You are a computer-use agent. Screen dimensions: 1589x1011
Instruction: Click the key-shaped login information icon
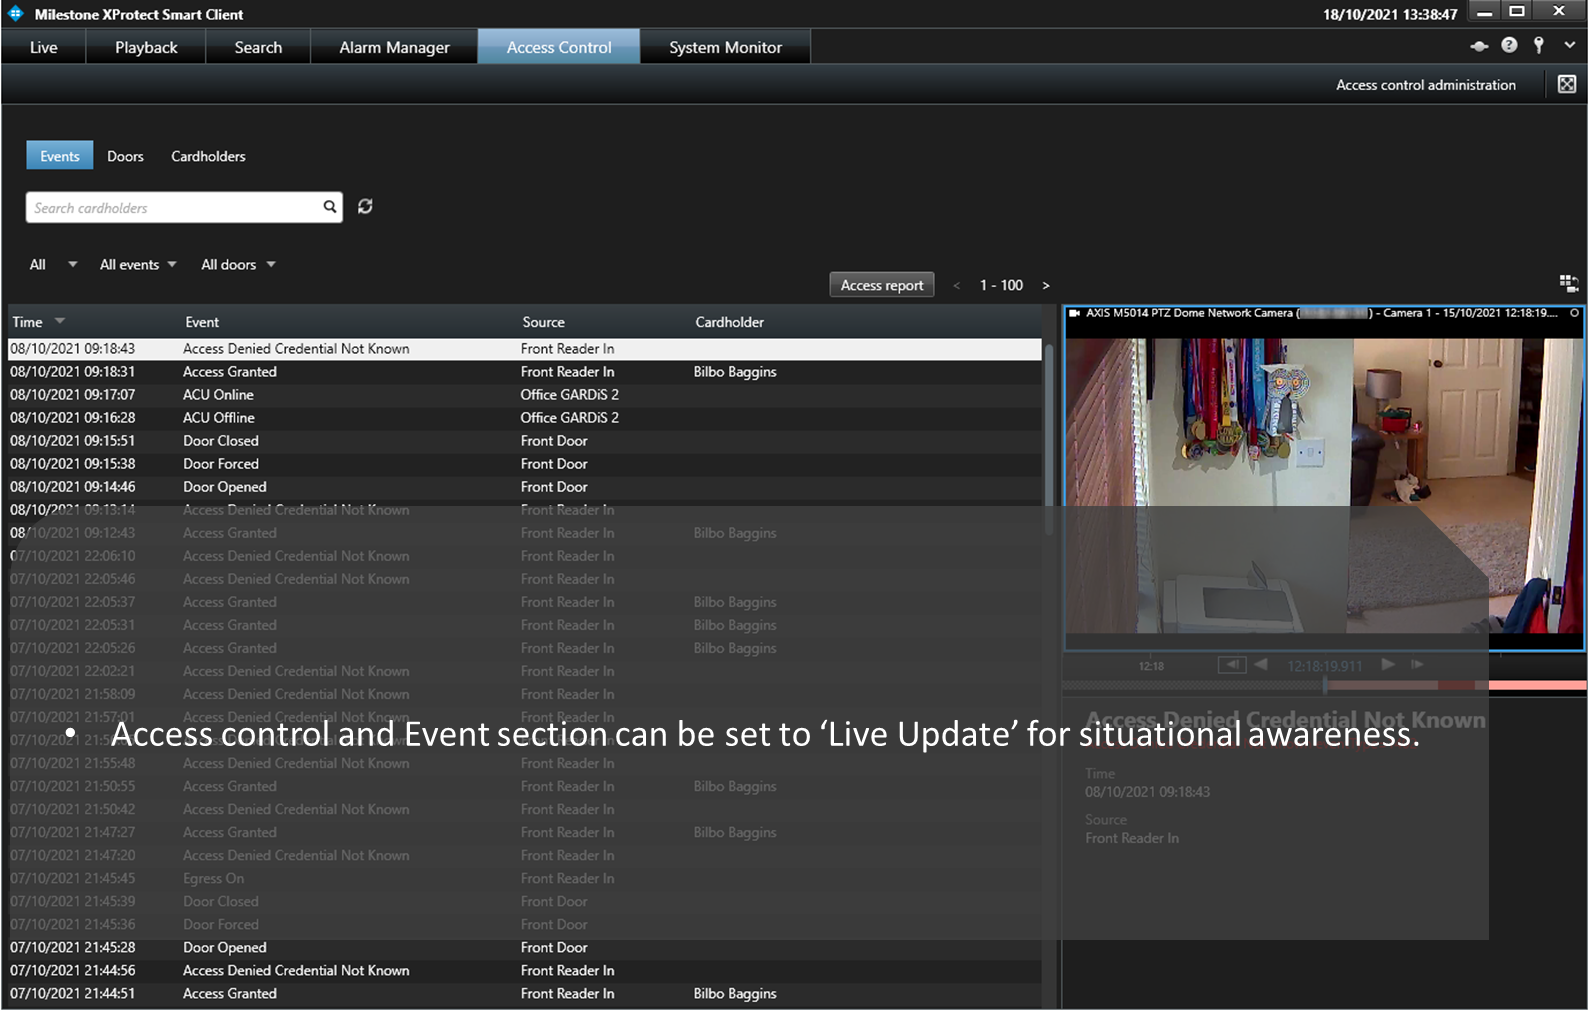pos(1539,45)
